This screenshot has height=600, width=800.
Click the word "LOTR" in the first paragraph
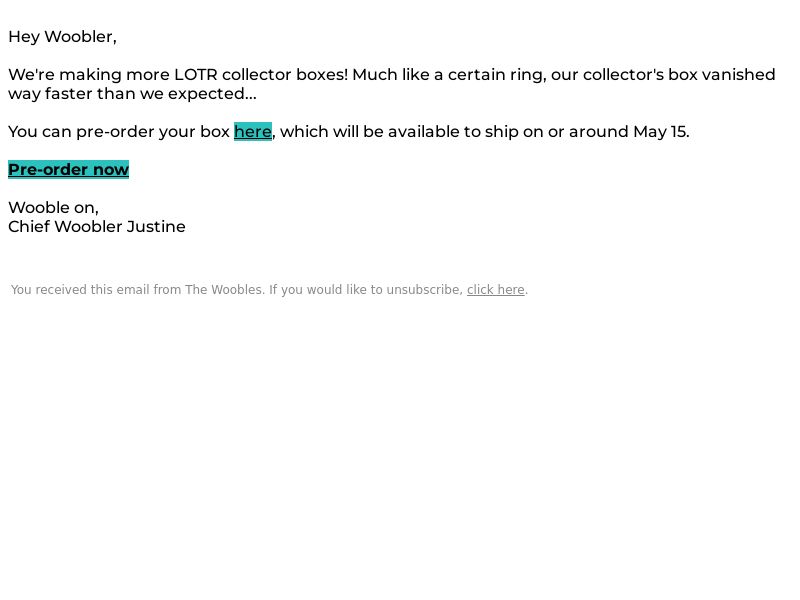click(x=195, y=74)
